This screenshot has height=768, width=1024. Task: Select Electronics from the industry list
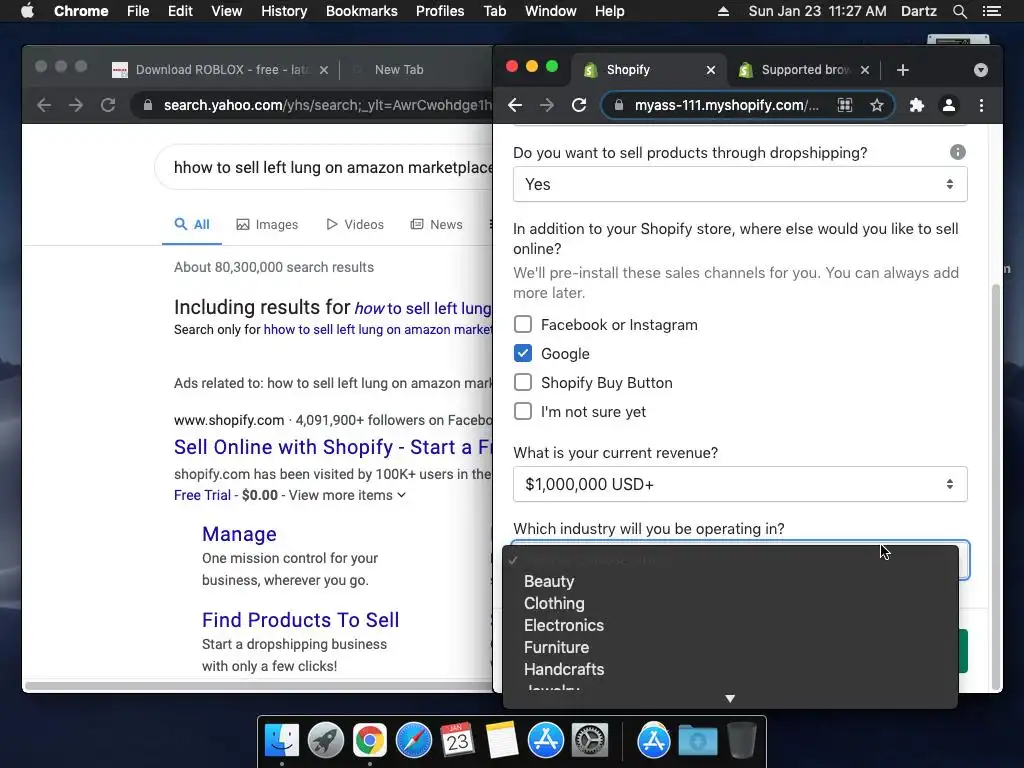(x=730, y=625)
